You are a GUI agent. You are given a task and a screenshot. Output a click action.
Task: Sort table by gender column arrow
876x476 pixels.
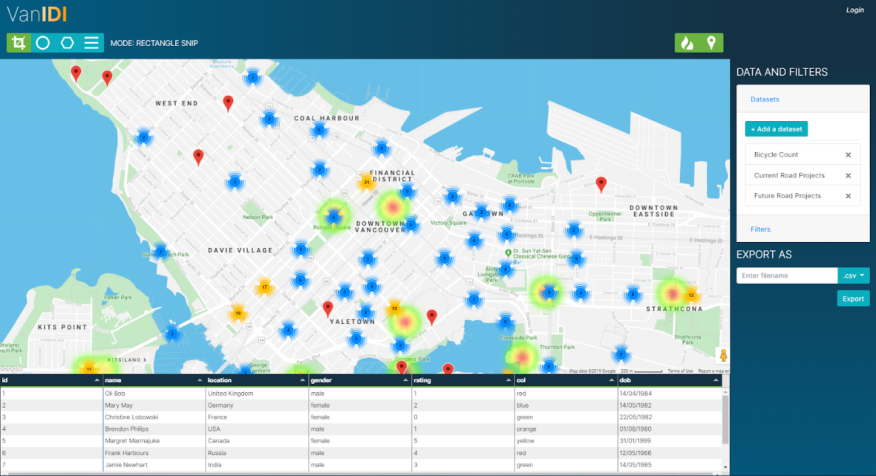pos(405,380)
